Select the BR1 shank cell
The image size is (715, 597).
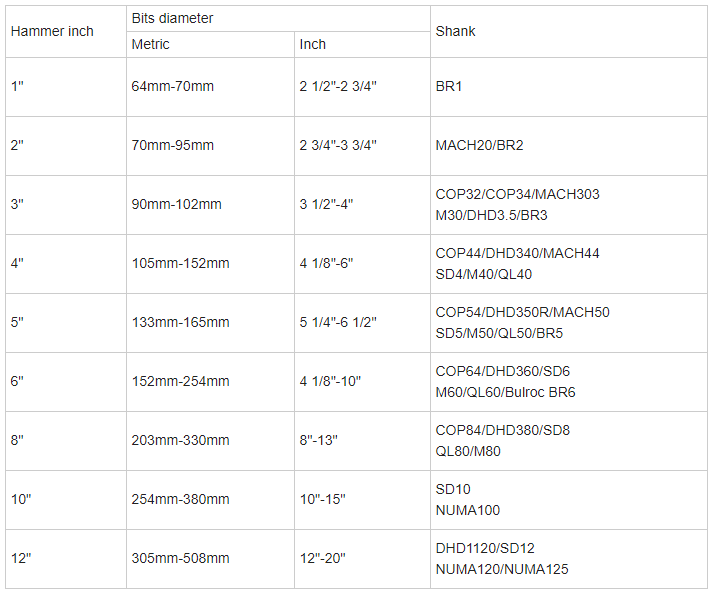tap(569, 87)
